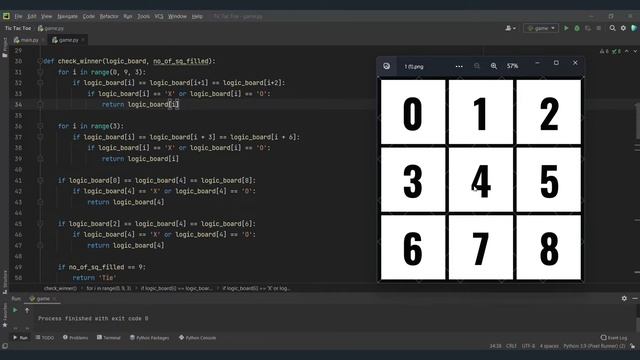Open the game run configuration dropdown

(541, 28)
